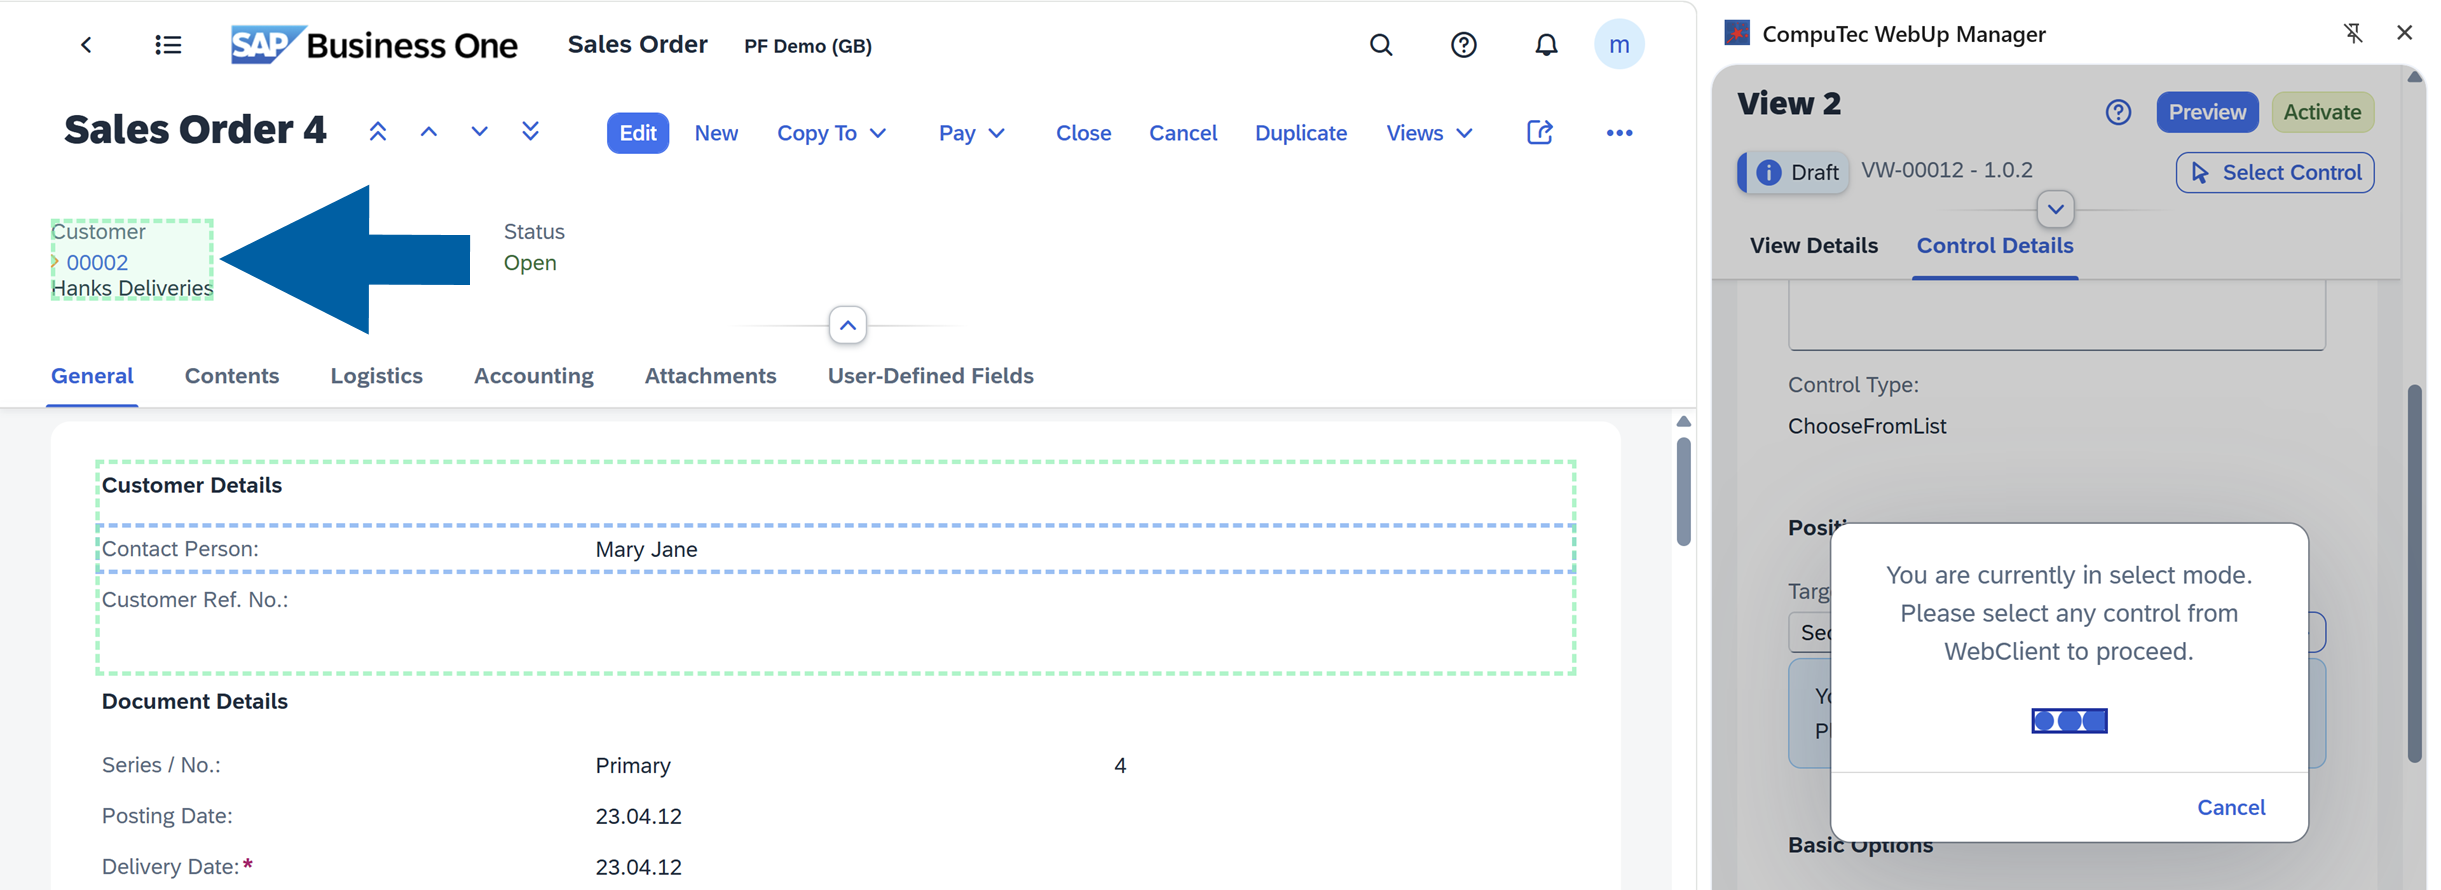
Task: Click the back arrow in header
Action: pyautogui.click(x=86, y=45)
